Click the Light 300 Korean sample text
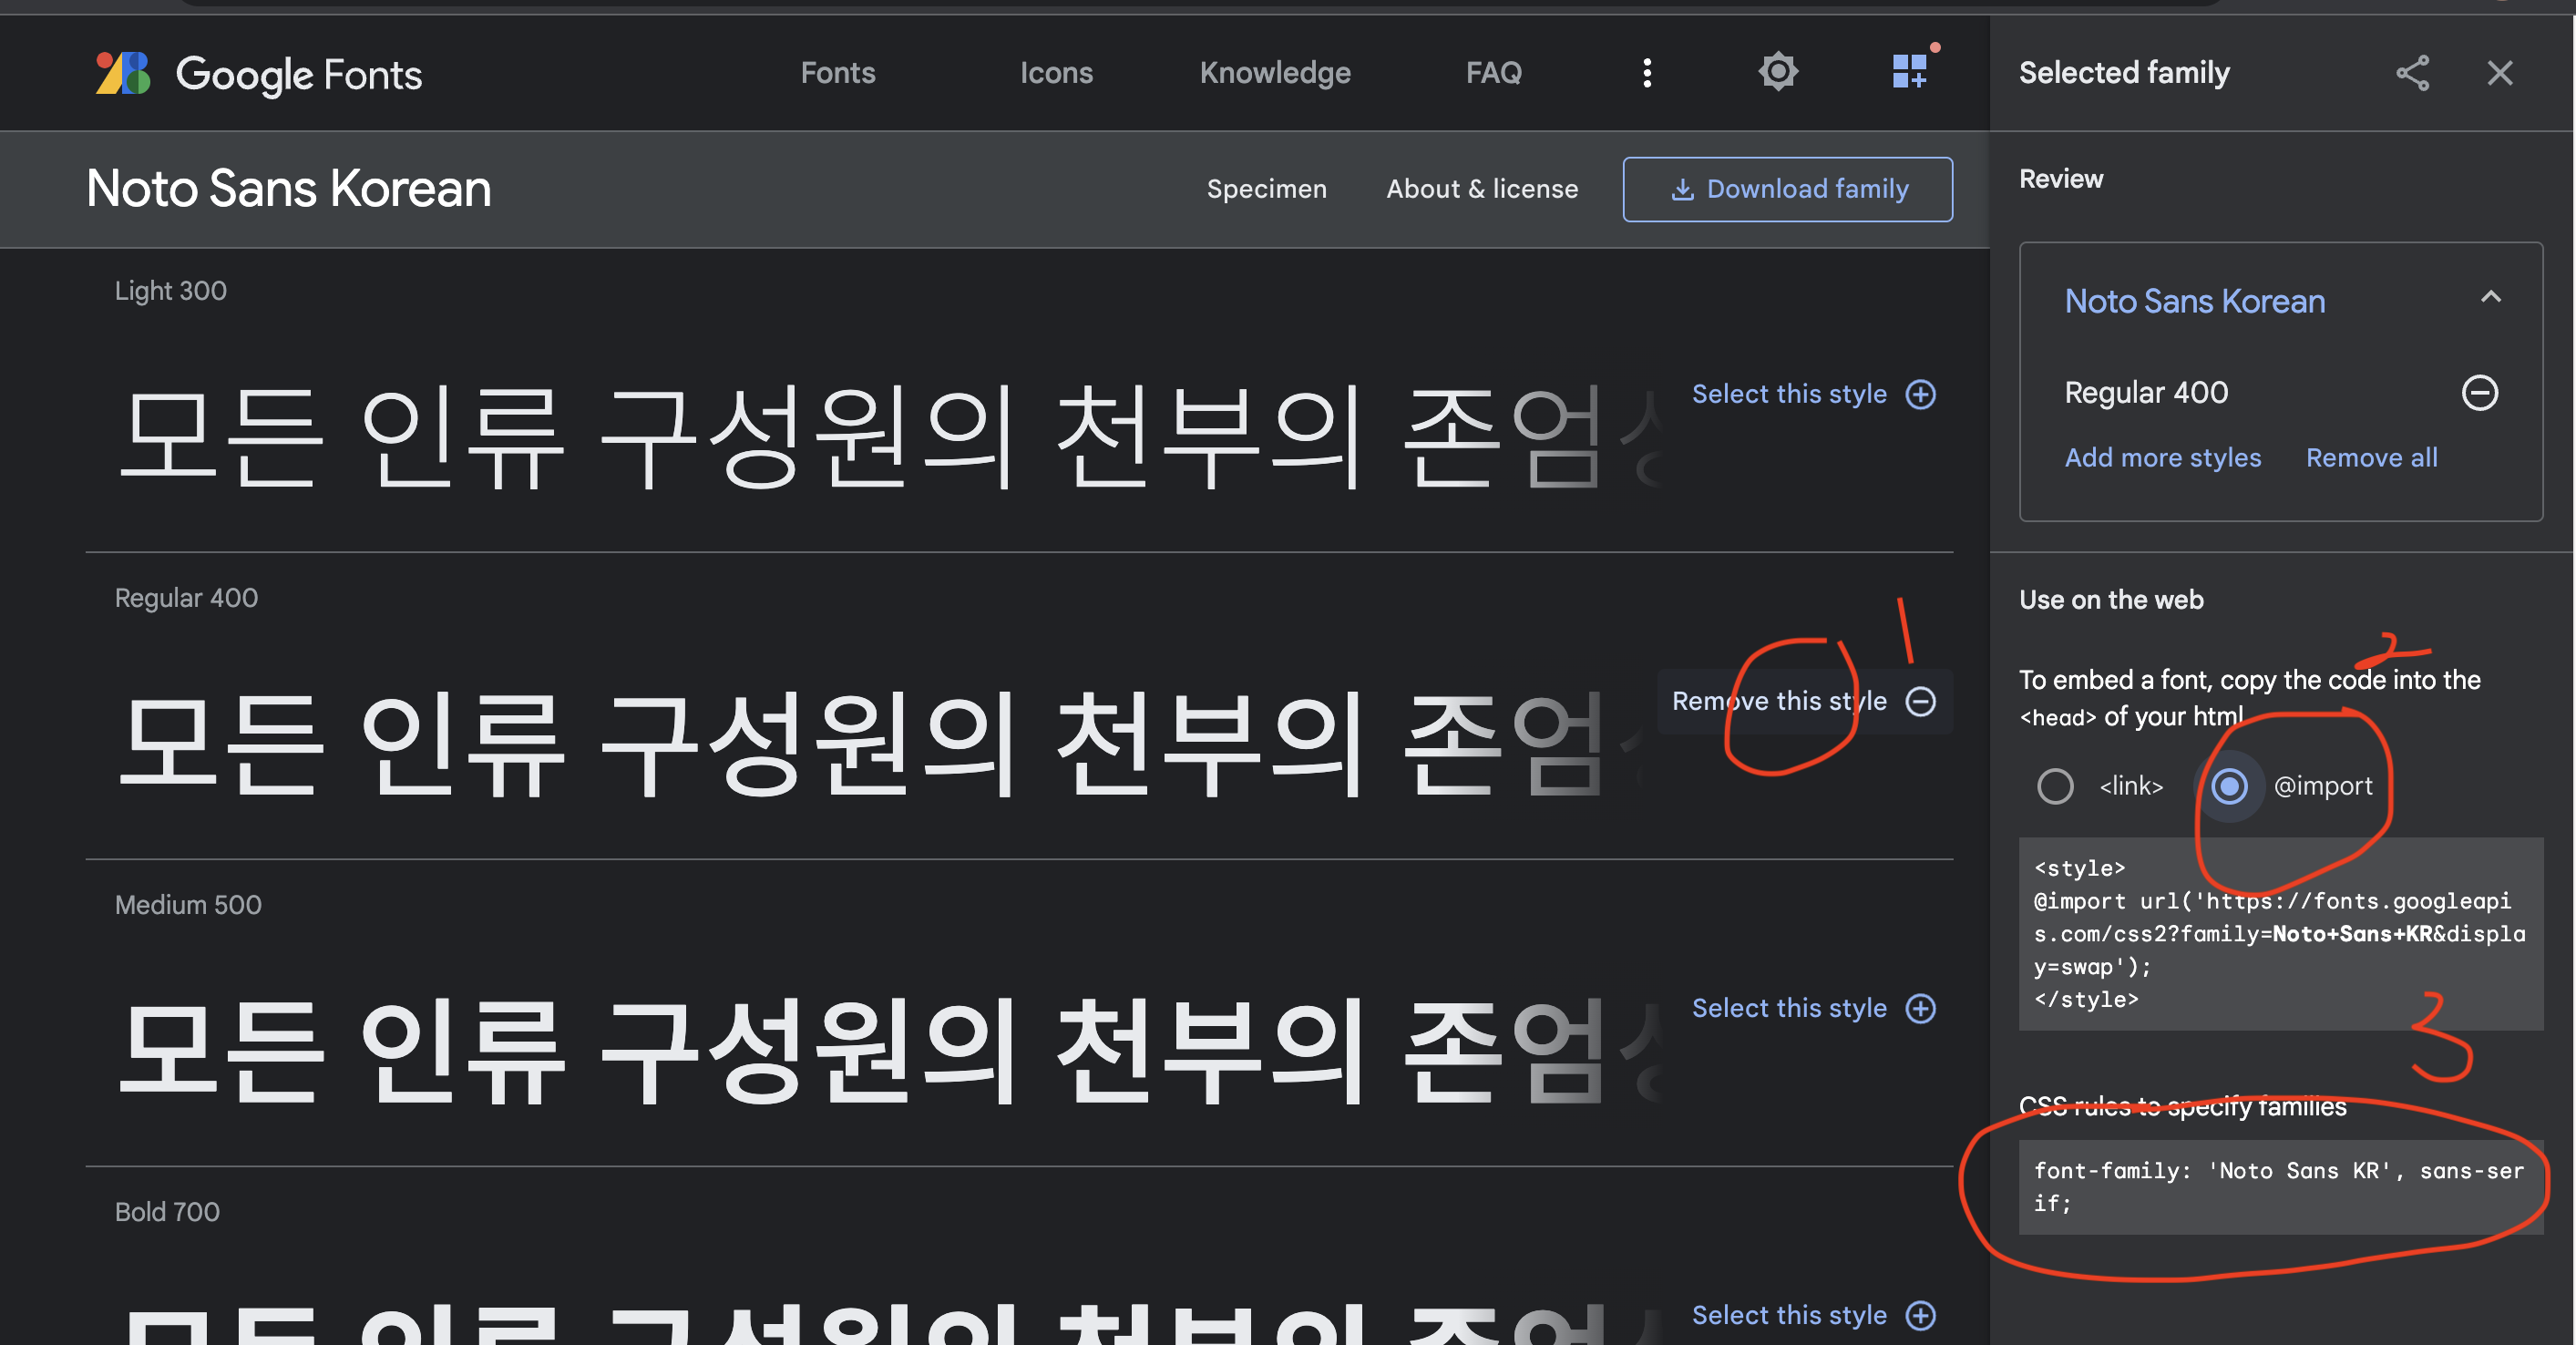The image size is (2576, 1345). (890, 438)
